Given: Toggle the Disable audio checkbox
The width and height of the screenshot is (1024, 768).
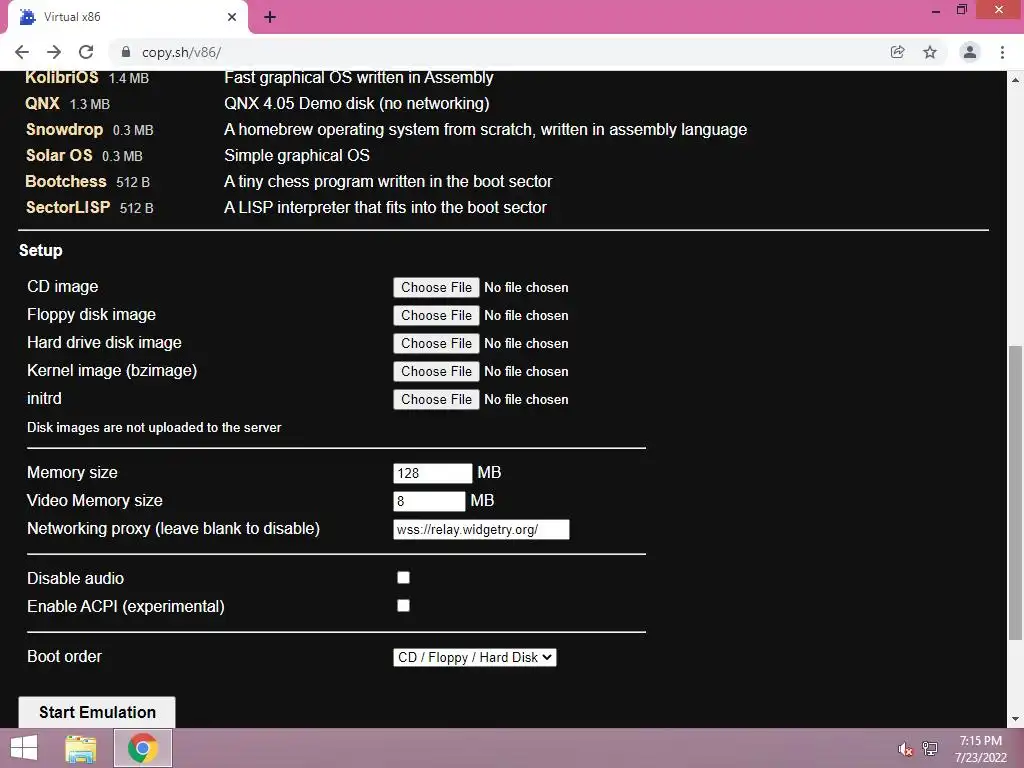Looking at the screenshot, I should [404, 577].
